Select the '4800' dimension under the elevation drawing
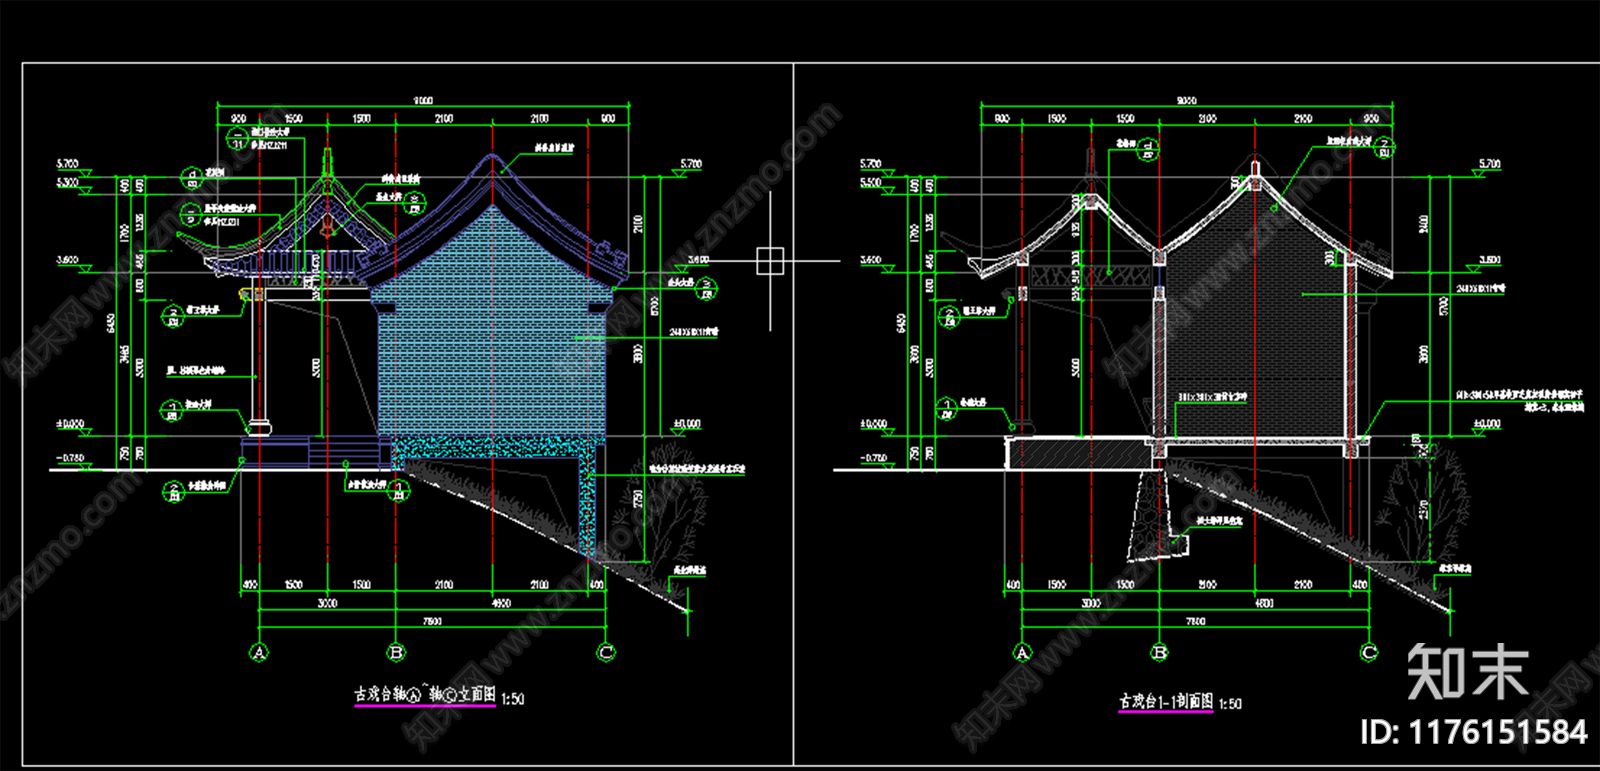This screenshot has height=771, width=1600. click(501, 603)
